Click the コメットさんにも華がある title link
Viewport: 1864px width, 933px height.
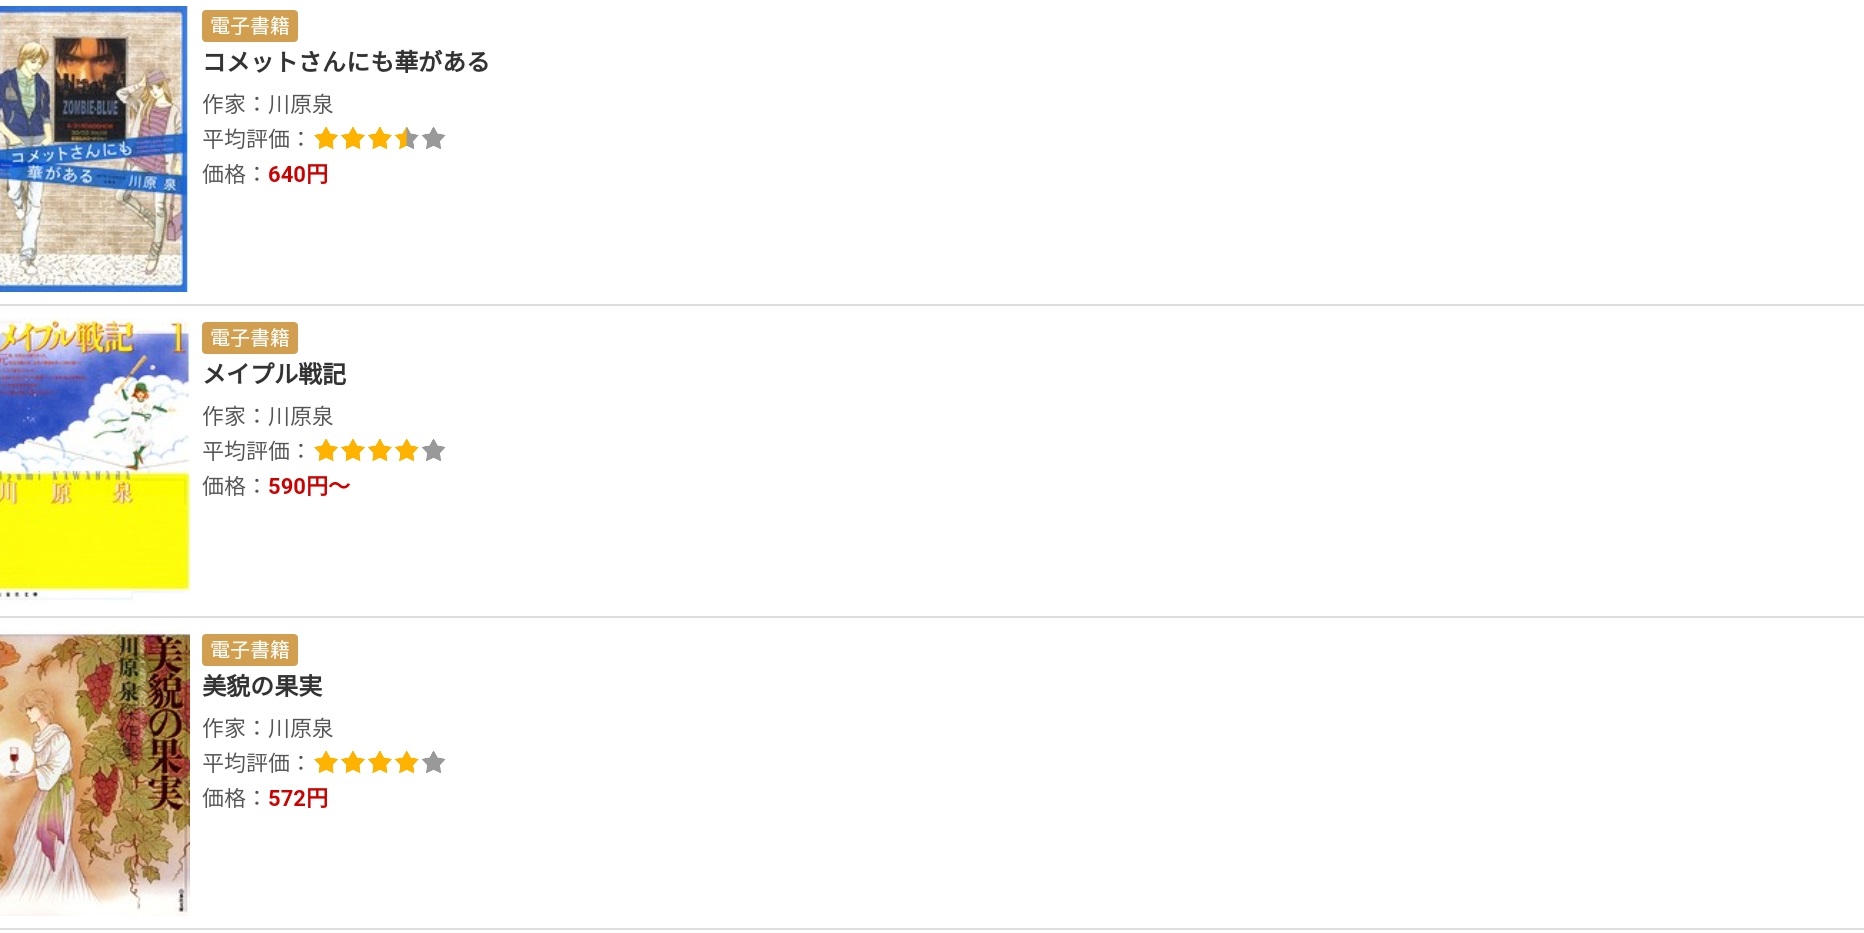tap(346, 62)
